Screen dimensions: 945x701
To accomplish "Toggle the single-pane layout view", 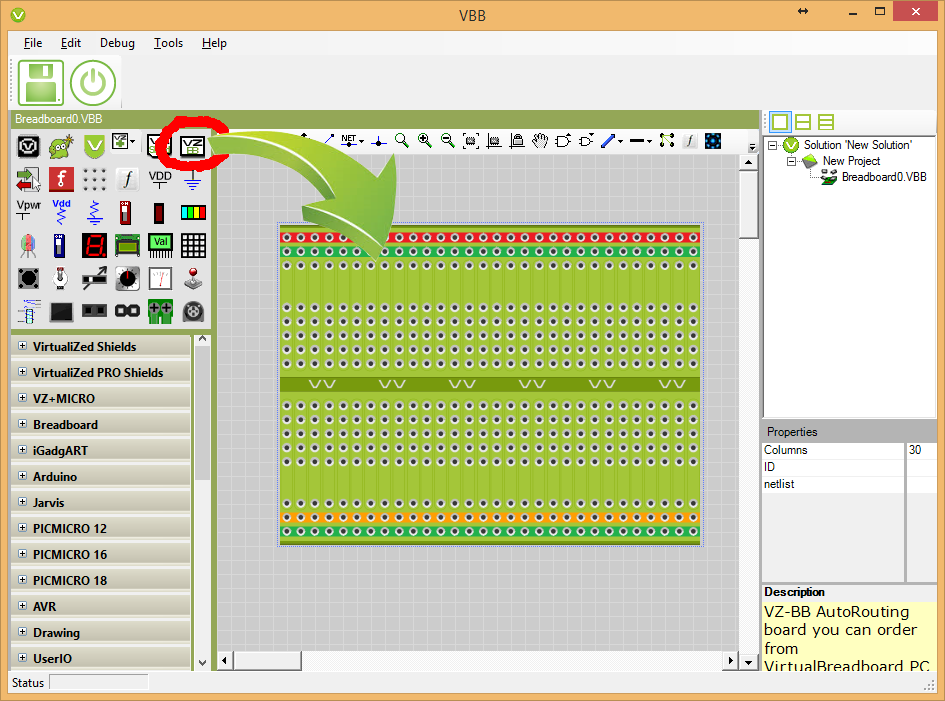I will [x=779, y=121].
